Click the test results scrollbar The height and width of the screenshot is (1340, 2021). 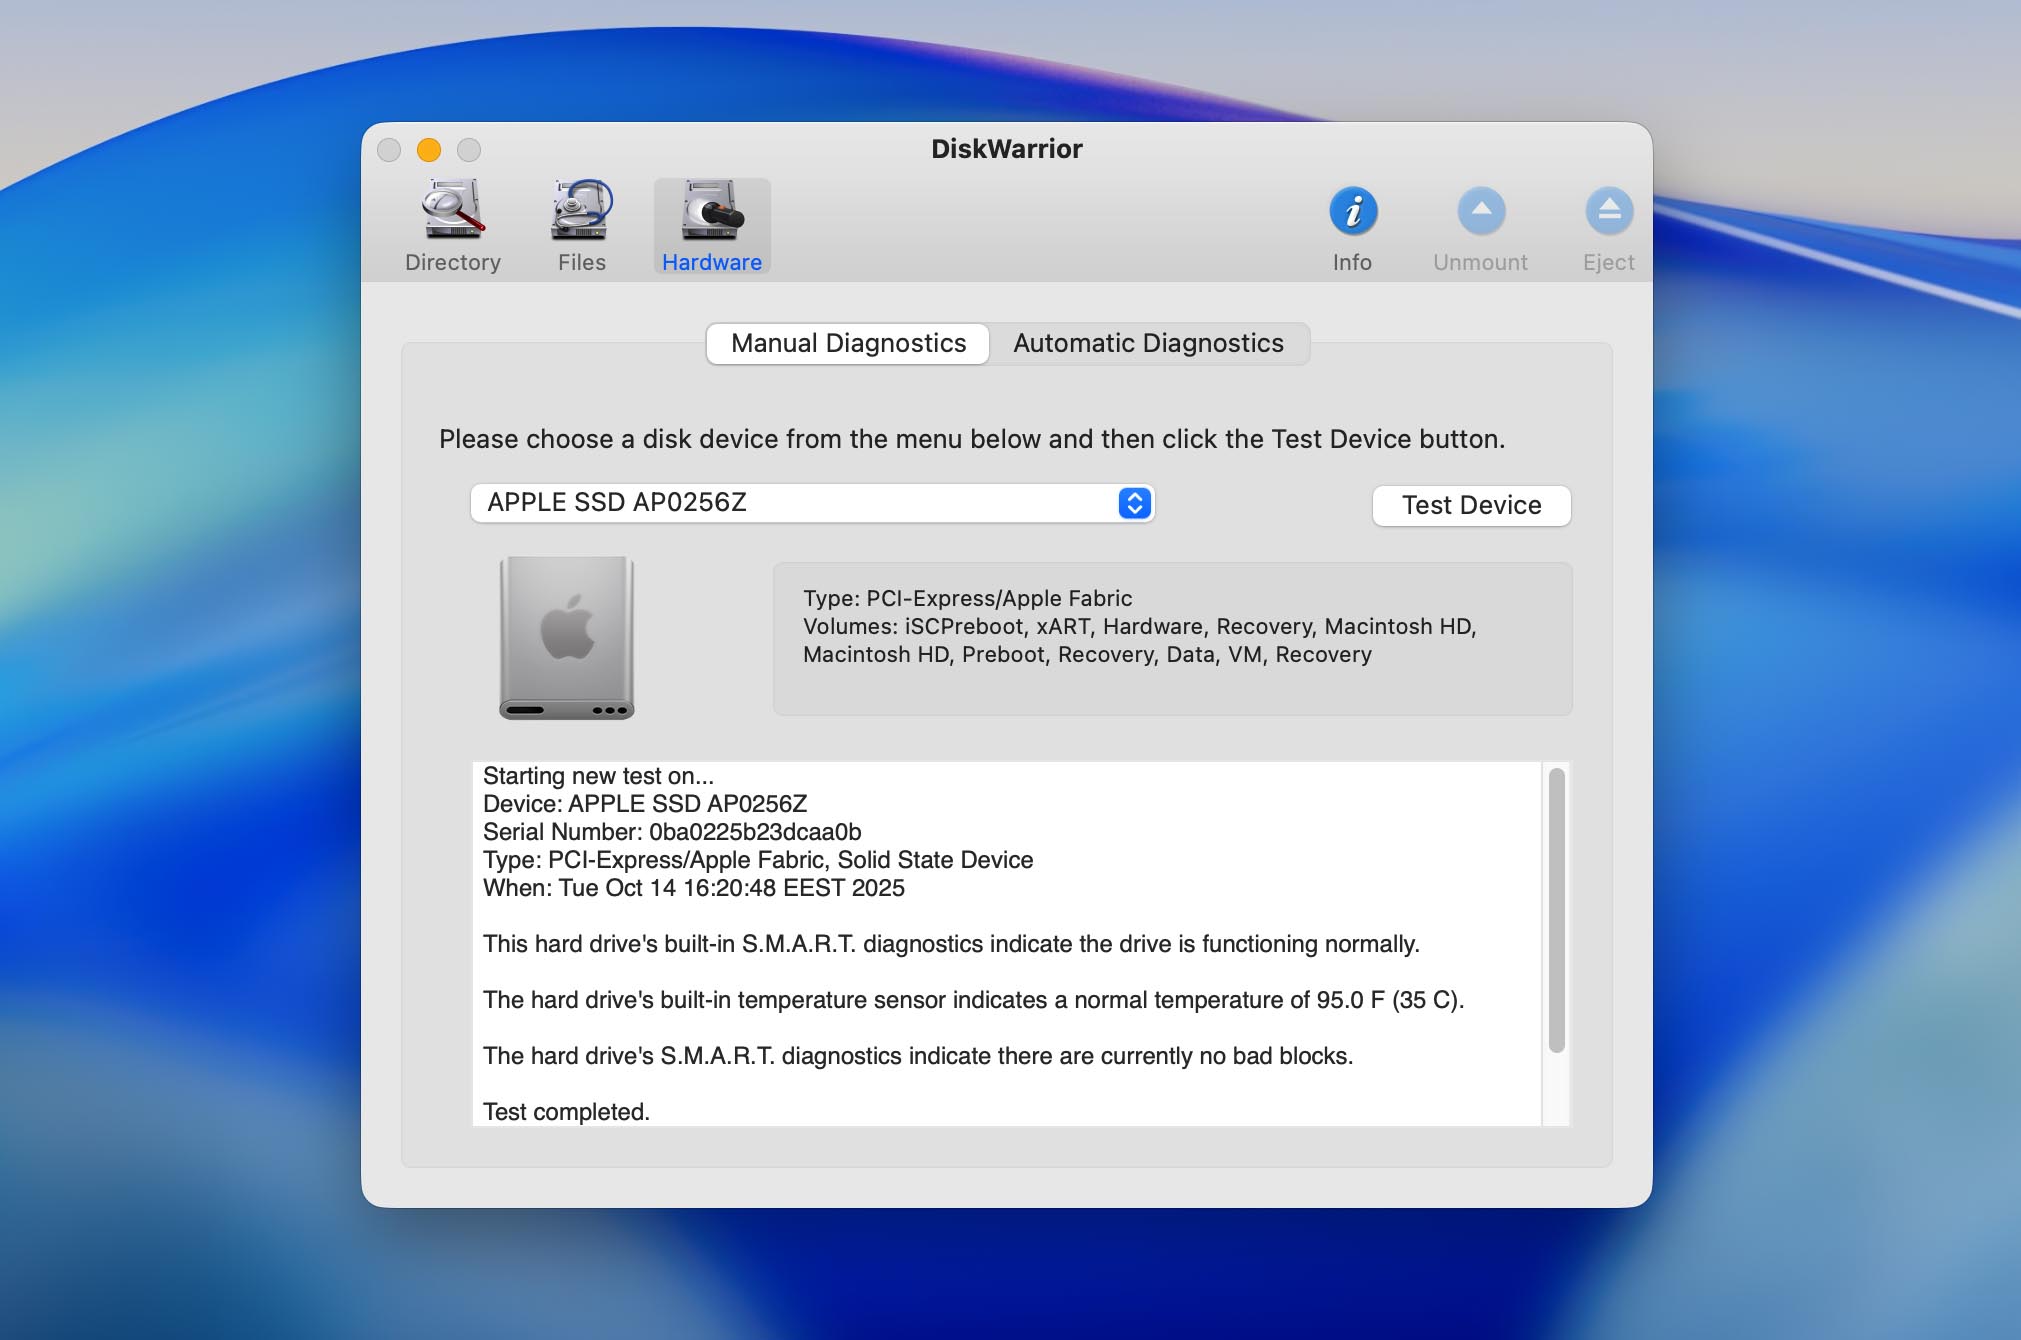point(1556,910)
